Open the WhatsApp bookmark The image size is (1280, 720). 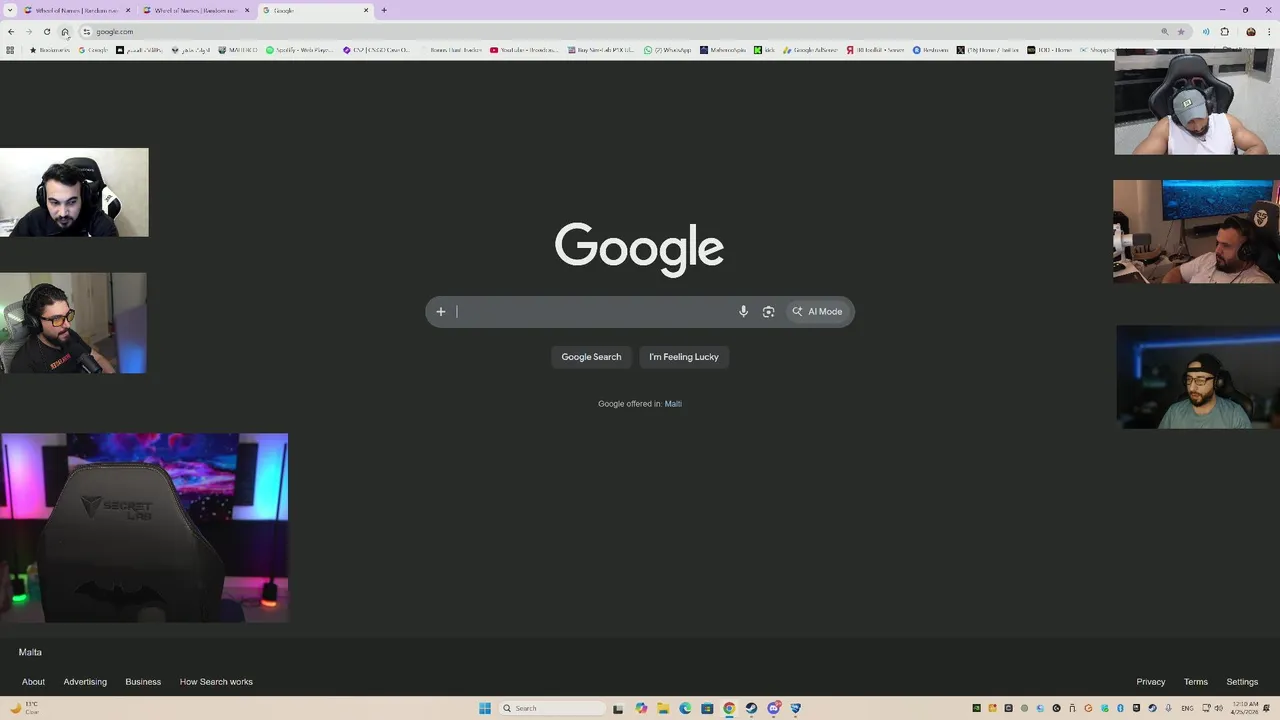click(x=667, y=50)
